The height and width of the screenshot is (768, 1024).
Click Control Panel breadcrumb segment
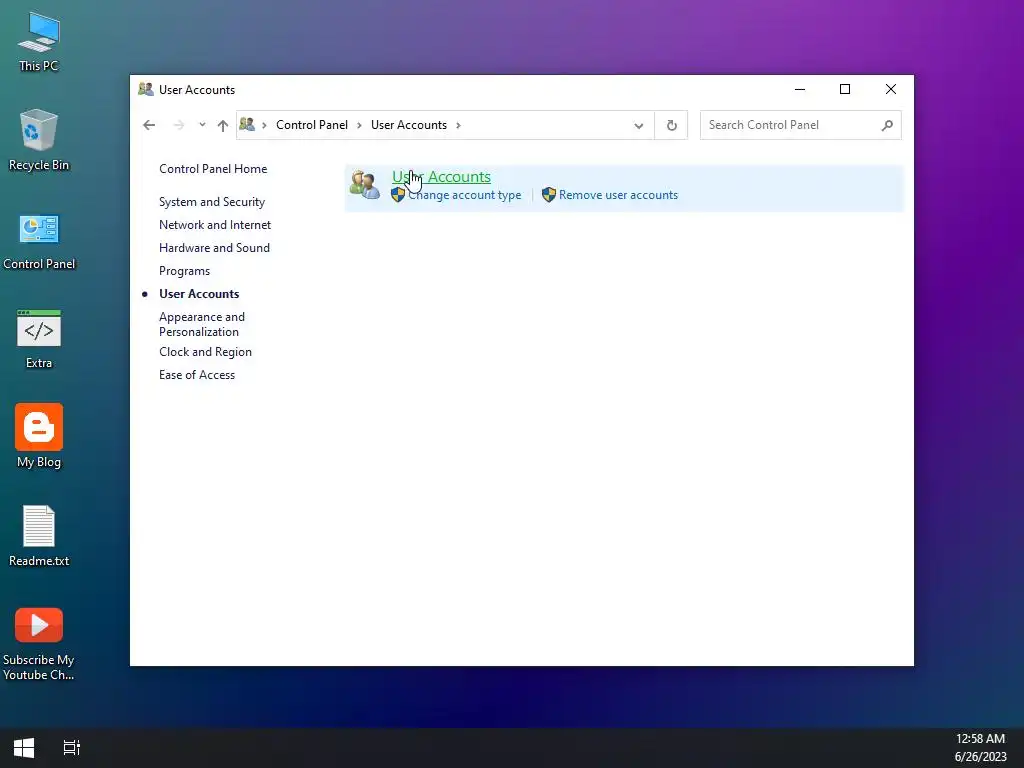coord(312,125)
